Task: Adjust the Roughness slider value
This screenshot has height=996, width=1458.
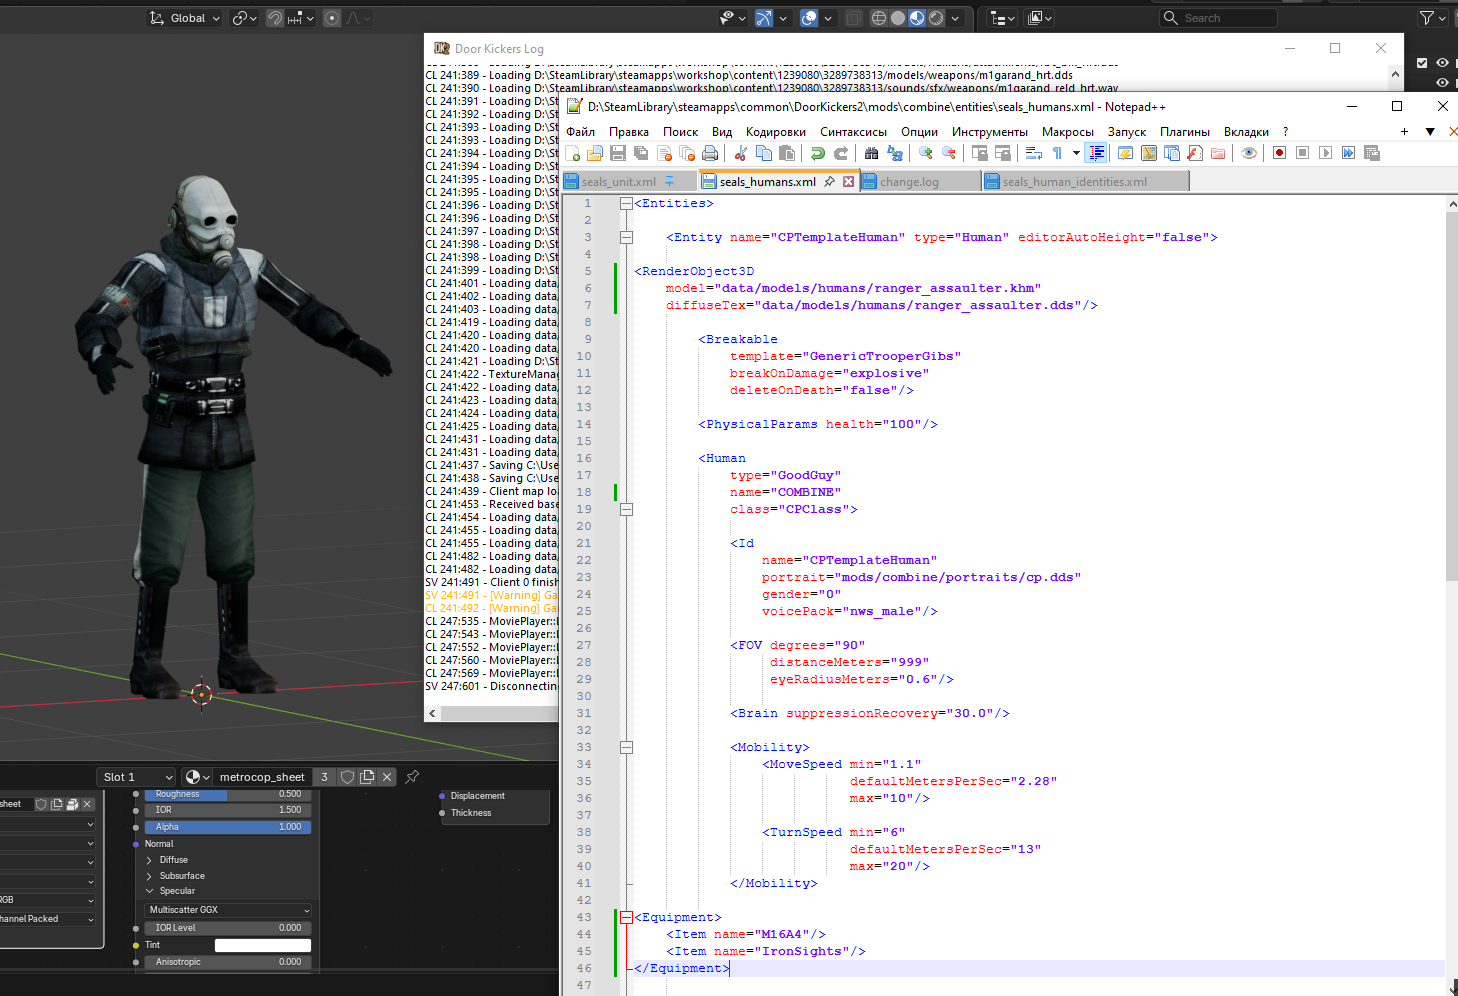Action: 228,794
